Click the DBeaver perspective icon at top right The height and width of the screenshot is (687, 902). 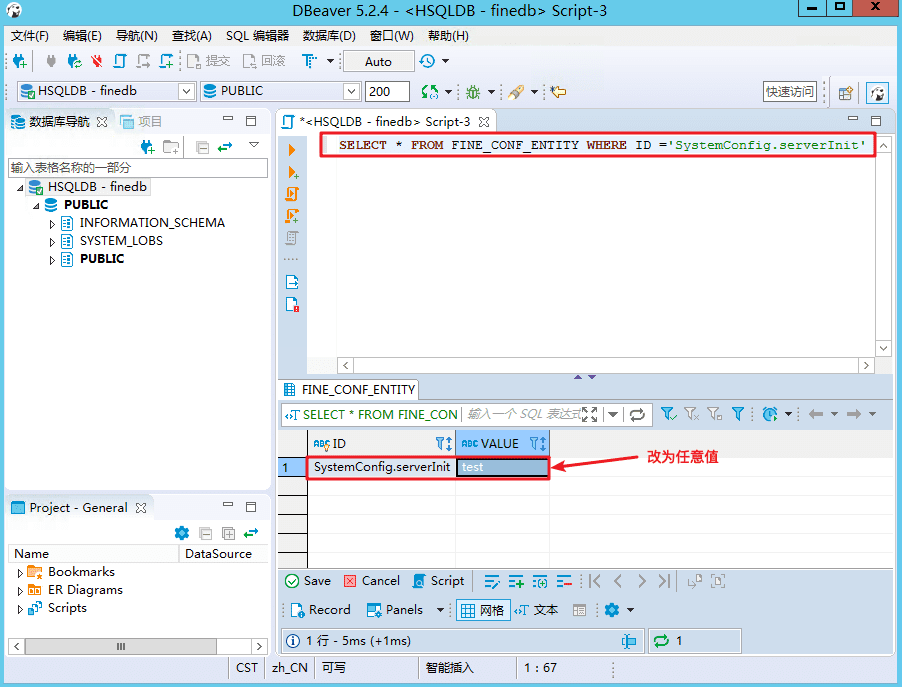click(x=878, y=93)
